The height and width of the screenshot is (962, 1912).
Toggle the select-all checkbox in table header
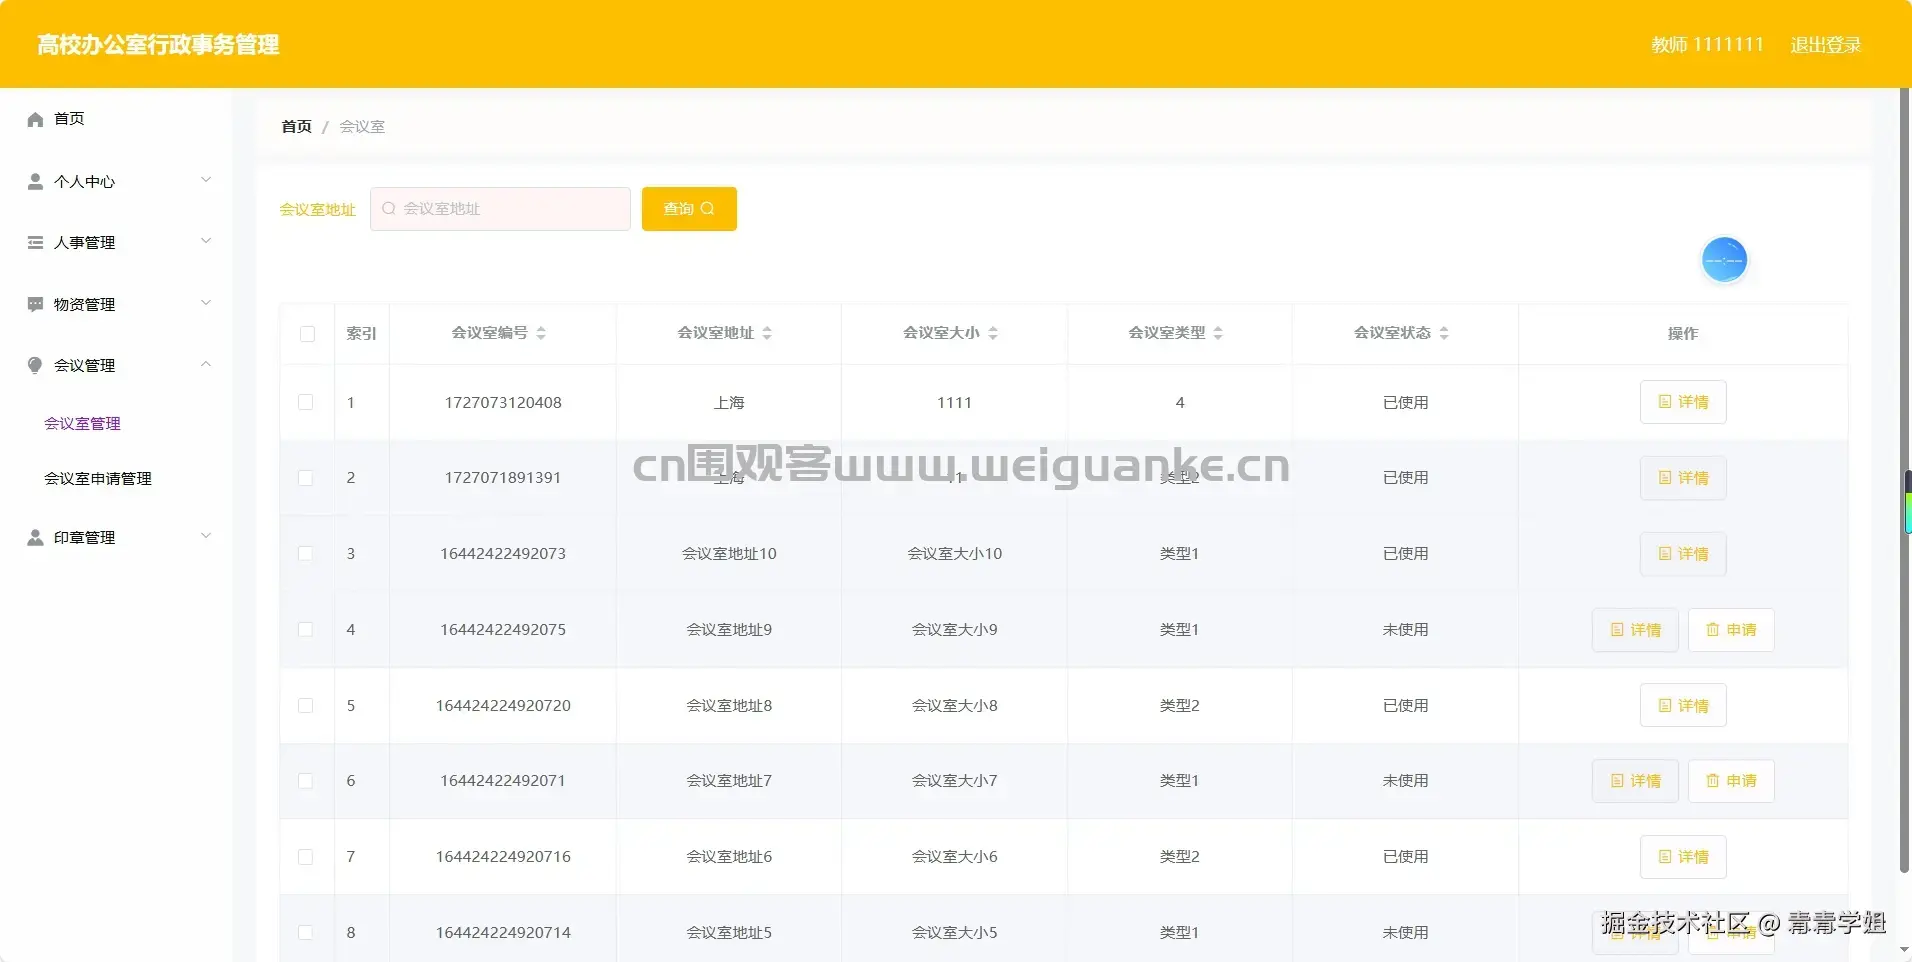pyautogui.click(x=307, y=334)
